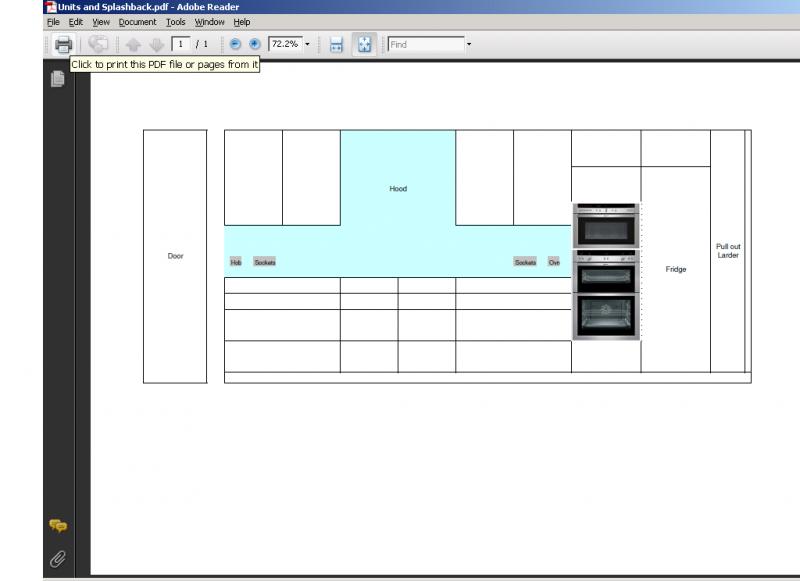Click the current page number box
This screenshot has height=581, width=800.
(x=181, y=44)
